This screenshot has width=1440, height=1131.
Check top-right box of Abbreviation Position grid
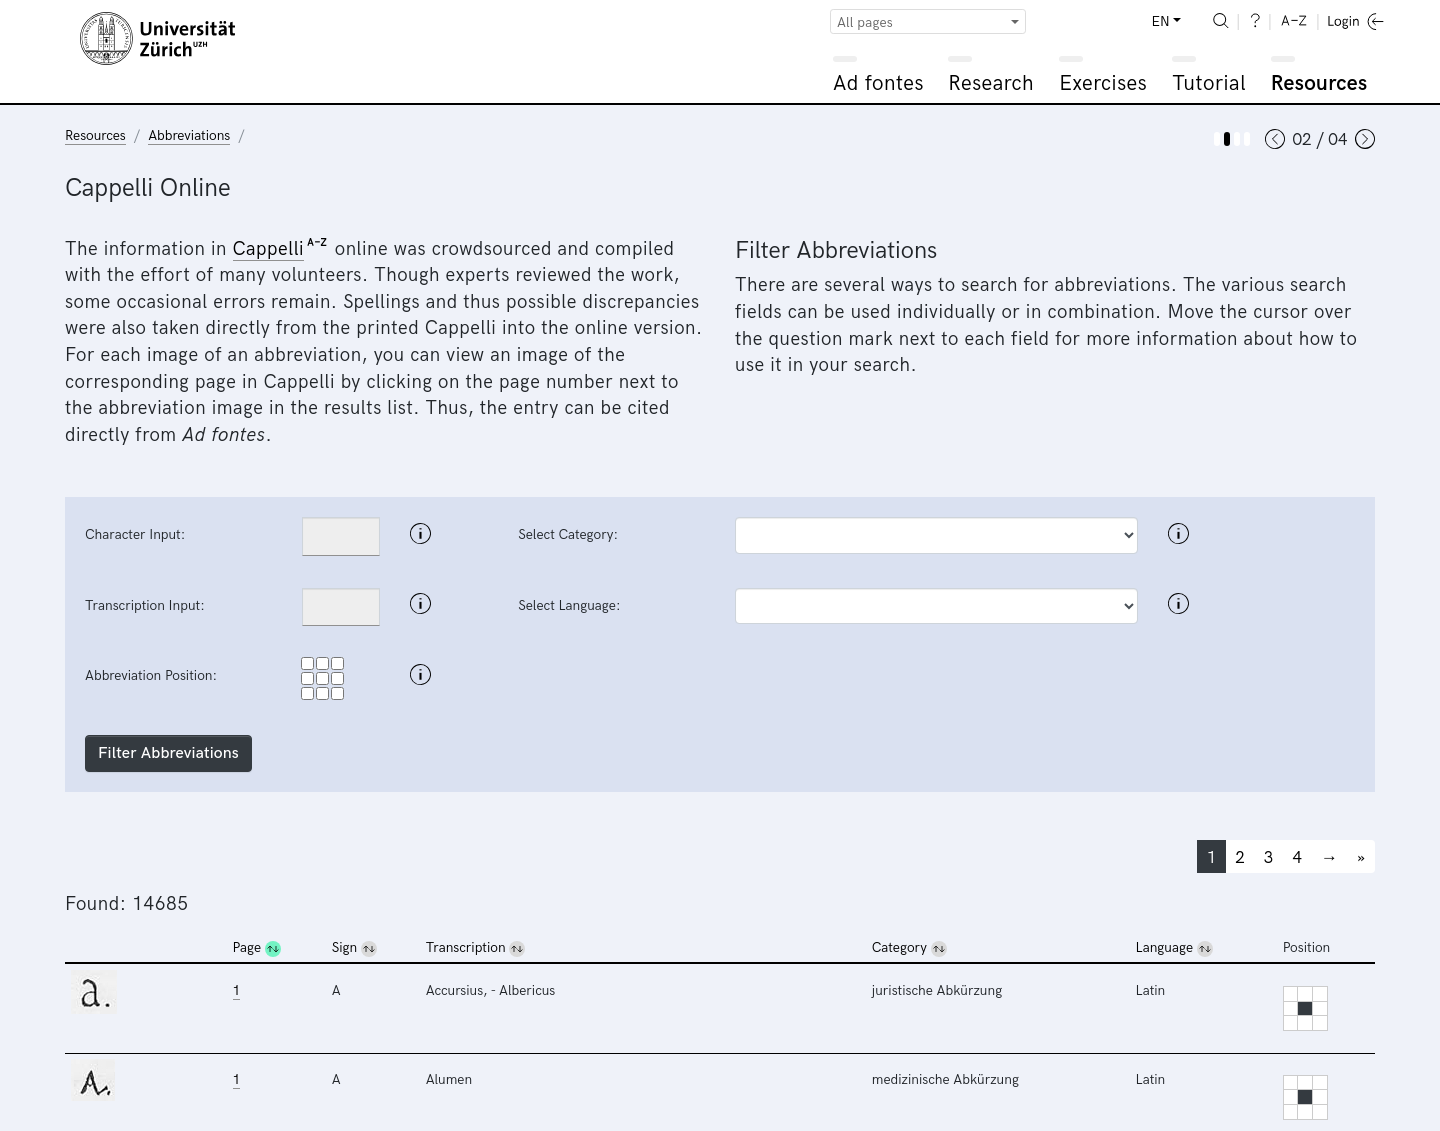(338, 664)
